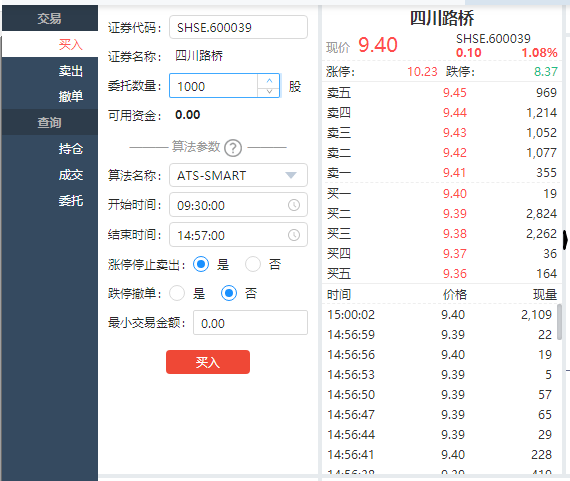Select 否 for 跌停撤单
Viewport: 570px width, 481px height.
tap(229, 293)
